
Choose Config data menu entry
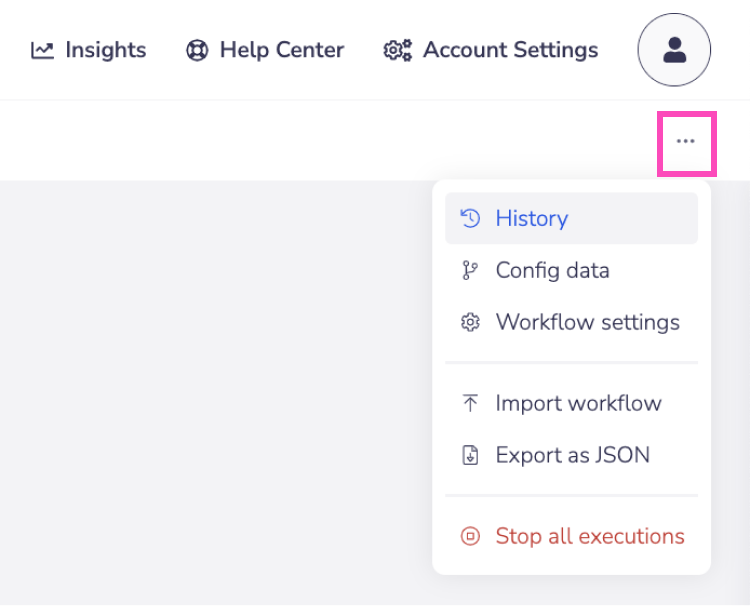click(x=552, y=270)
